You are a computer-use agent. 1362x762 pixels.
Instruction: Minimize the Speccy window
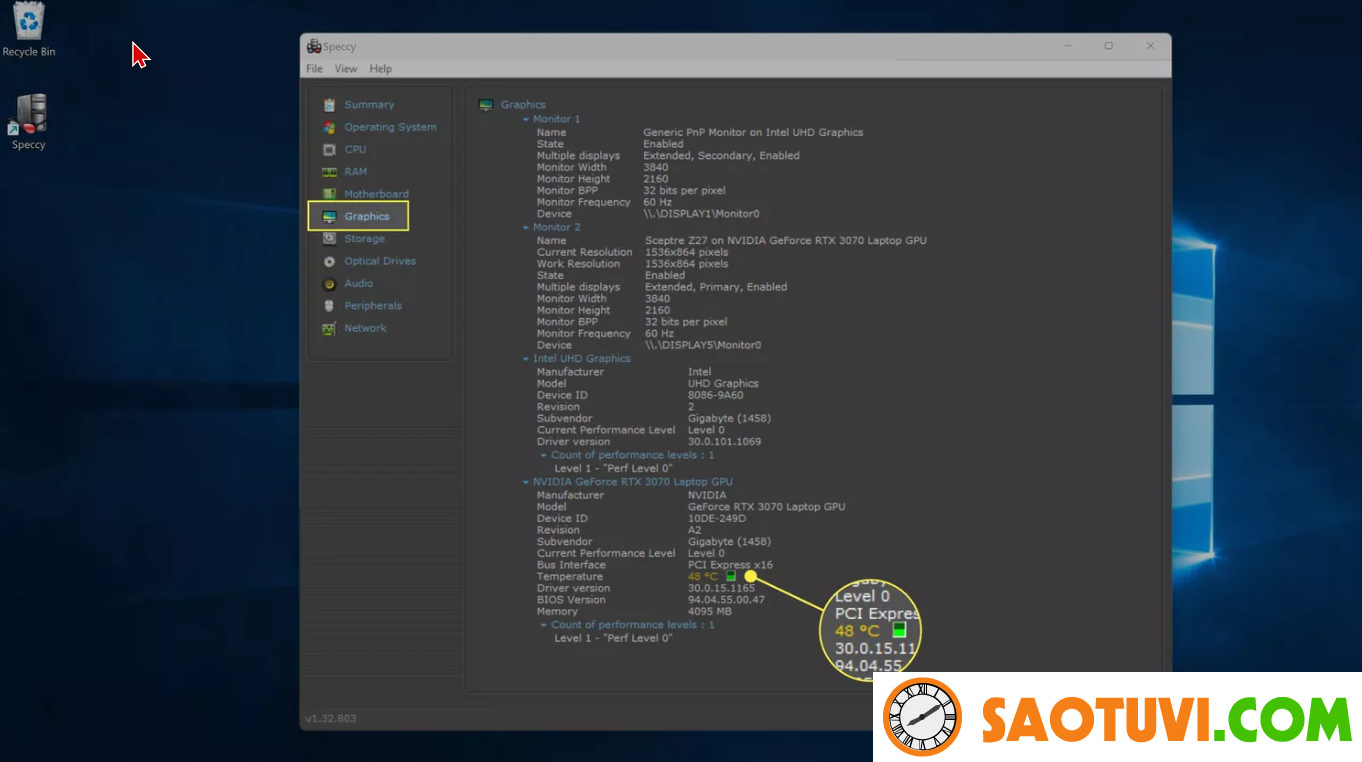(x=1066, y=46)
